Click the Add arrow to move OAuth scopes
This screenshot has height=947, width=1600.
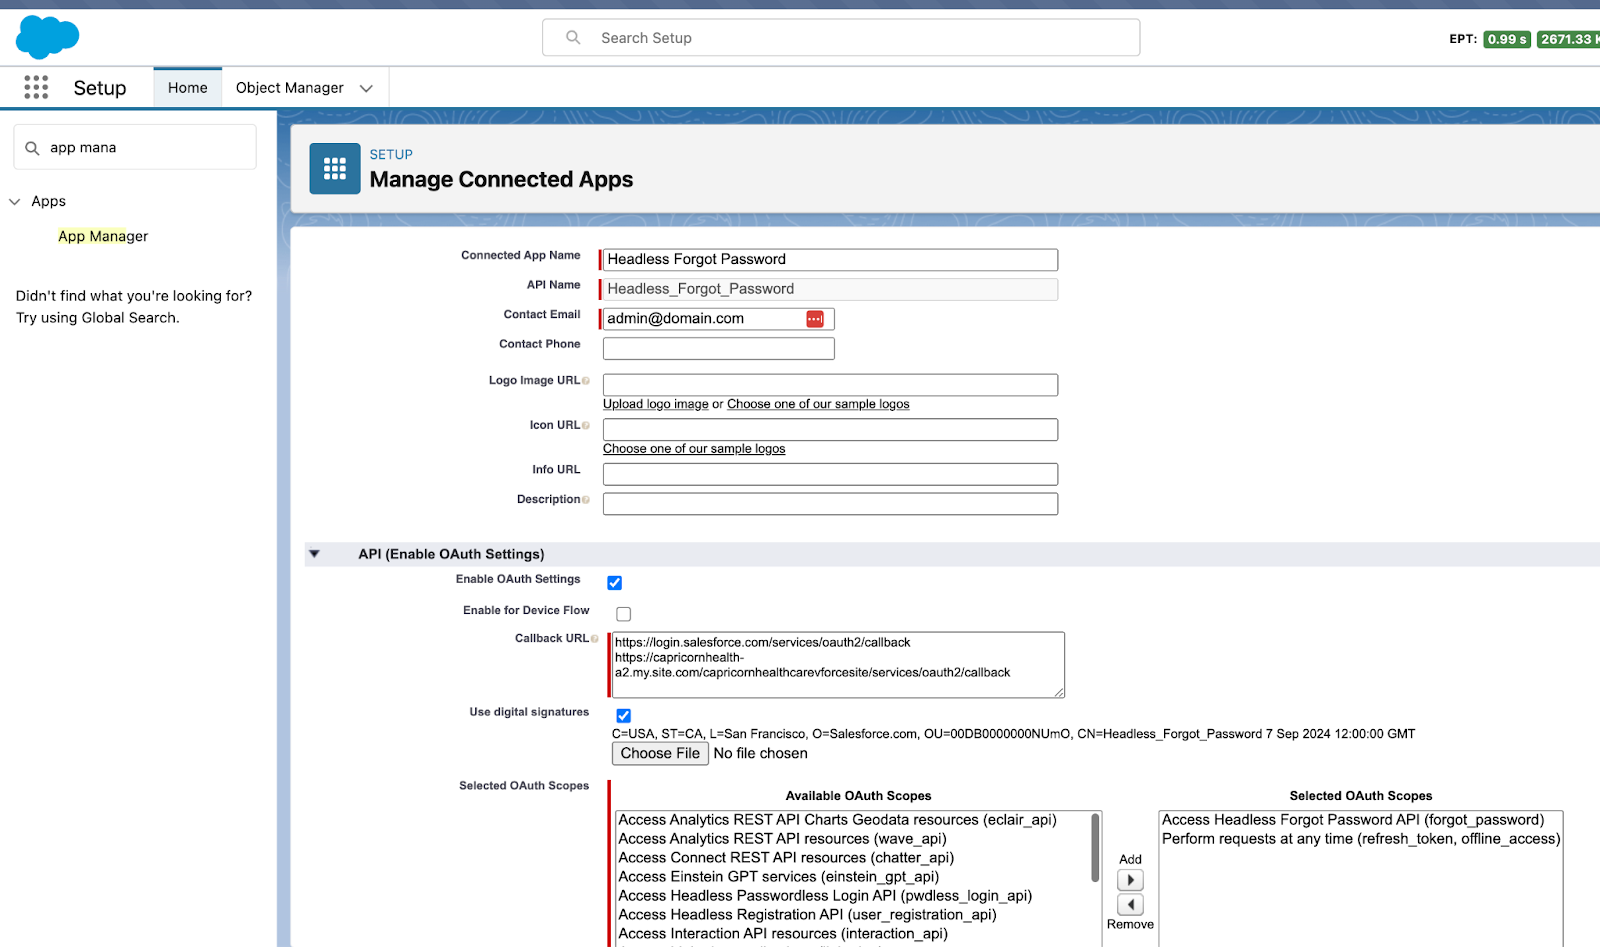tap(1129, 879)
